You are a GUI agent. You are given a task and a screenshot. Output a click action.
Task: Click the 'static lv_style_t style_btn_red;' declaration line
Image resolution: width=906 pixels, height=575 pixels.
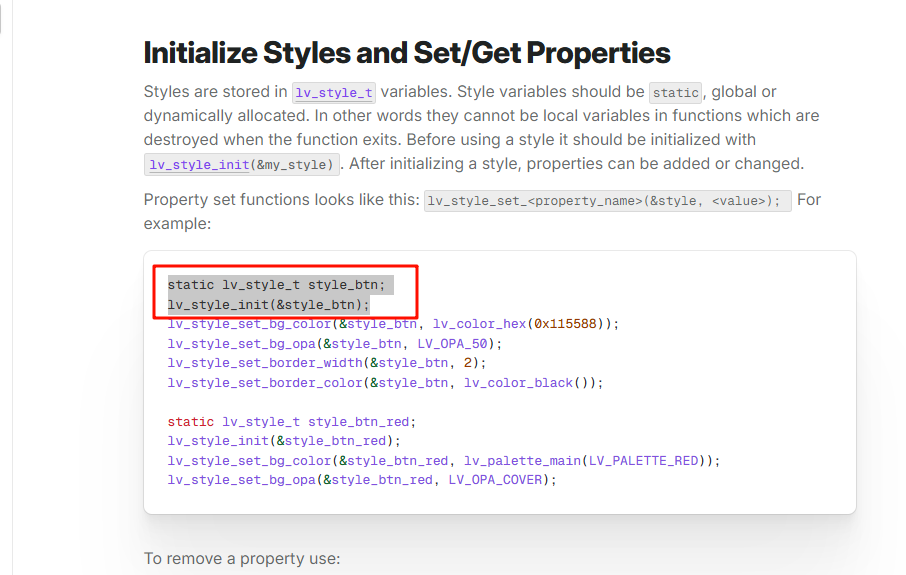(291, 422)
